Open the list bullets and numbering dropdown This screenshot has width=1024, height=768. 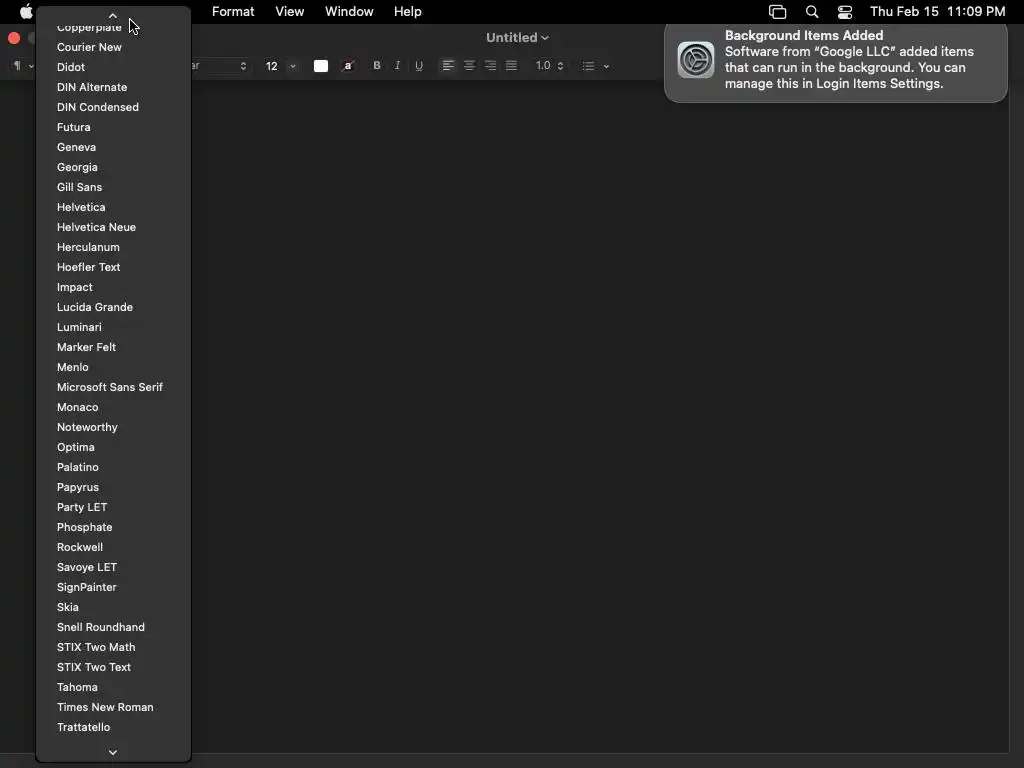(596, 66)
